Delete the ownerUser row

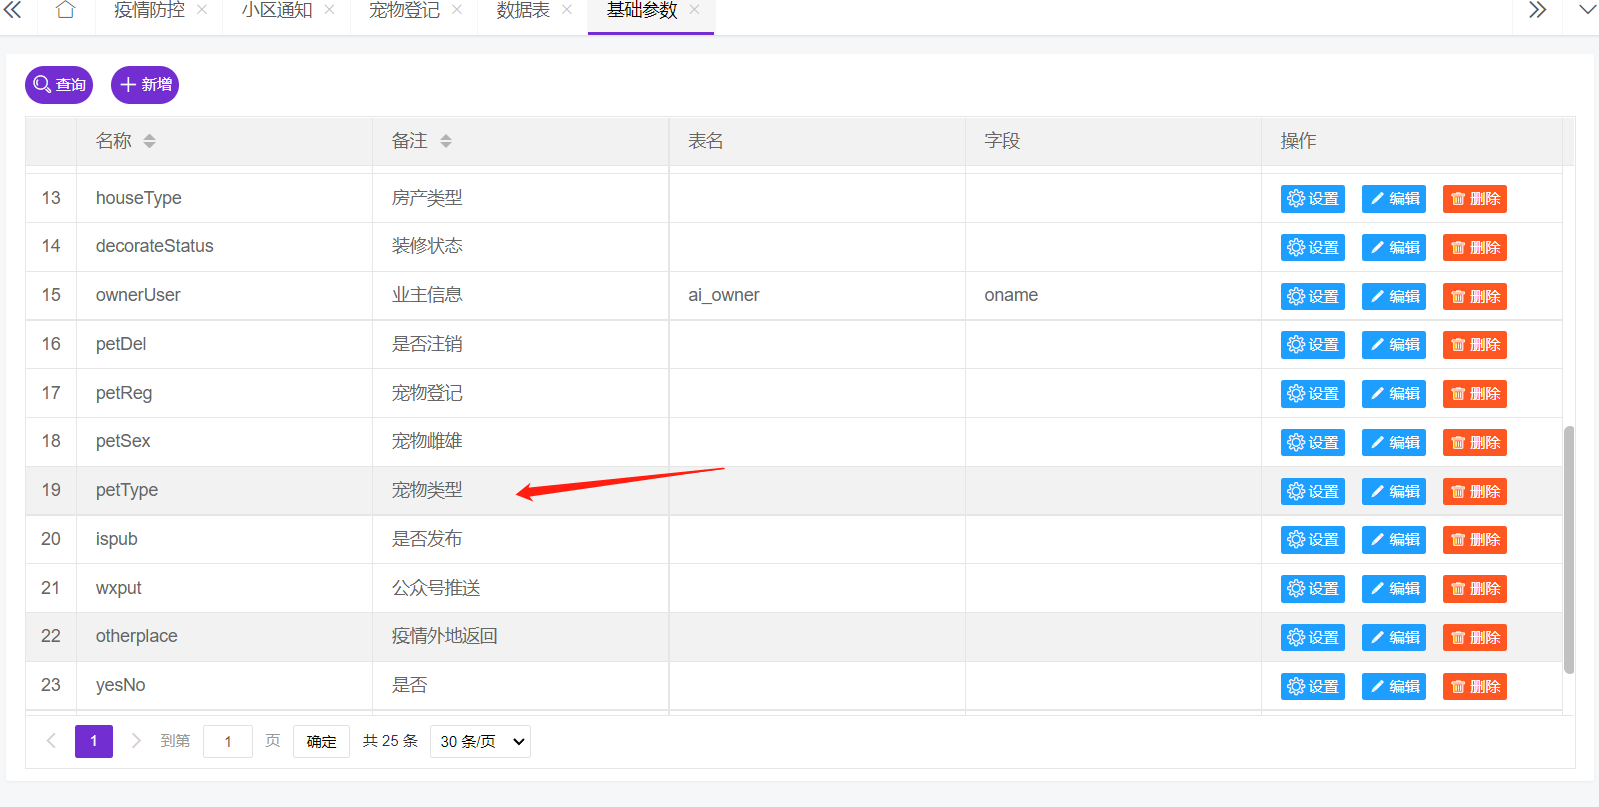point(1475,296)
